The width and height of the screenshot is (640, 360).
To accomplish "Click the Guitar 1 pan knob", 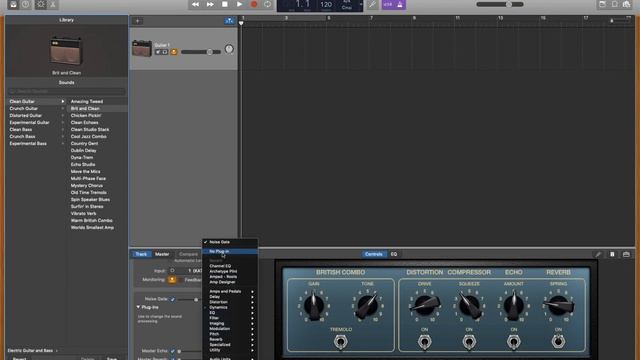I will 229,49.
